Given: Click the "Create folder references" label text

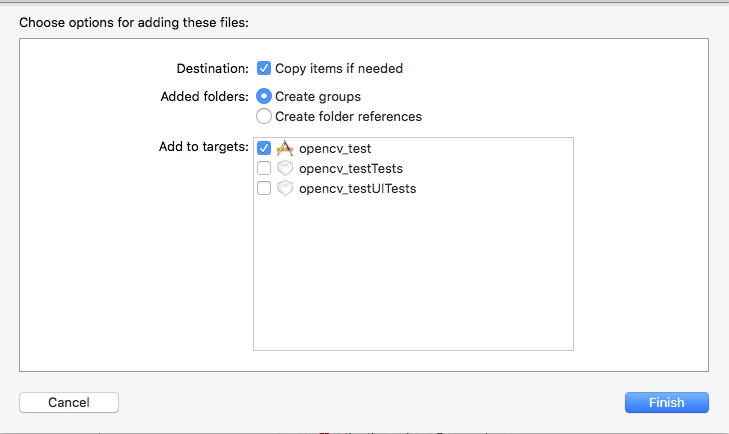Looking at the screenshot, I should point(348,116).
